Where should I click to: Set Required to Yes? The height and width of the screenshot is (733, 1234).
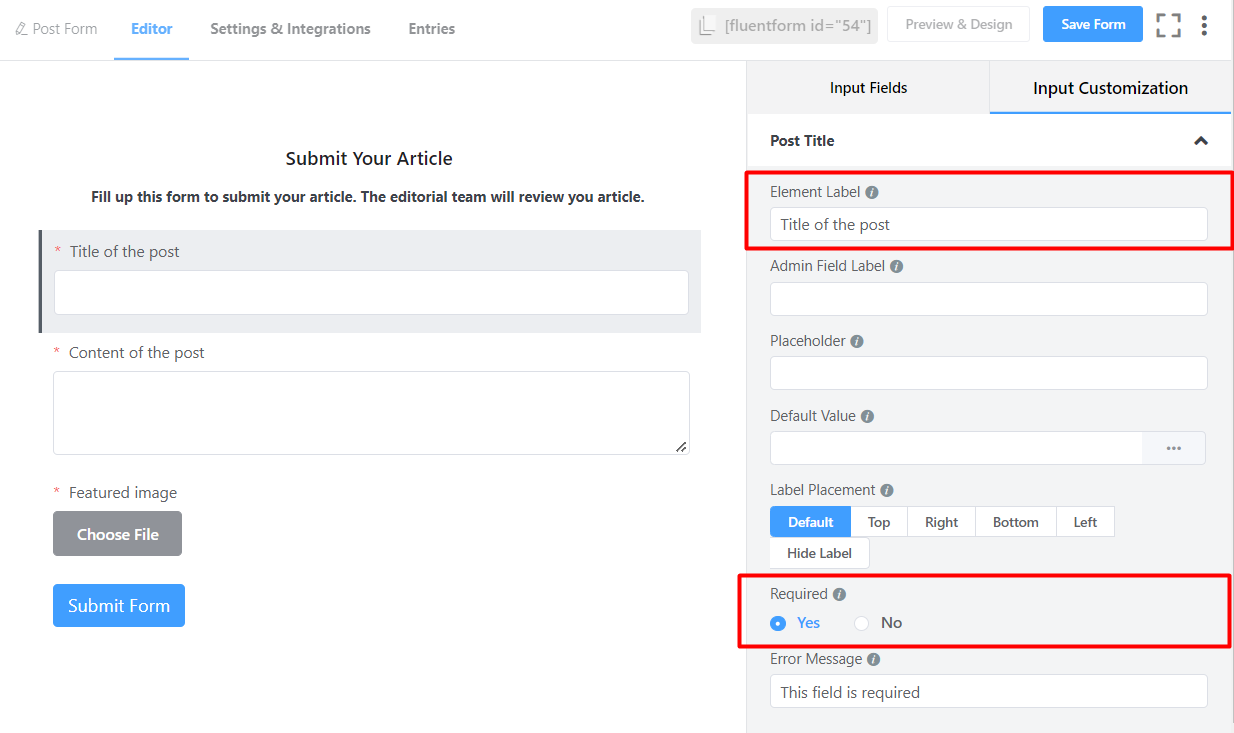tap(795, 623)
